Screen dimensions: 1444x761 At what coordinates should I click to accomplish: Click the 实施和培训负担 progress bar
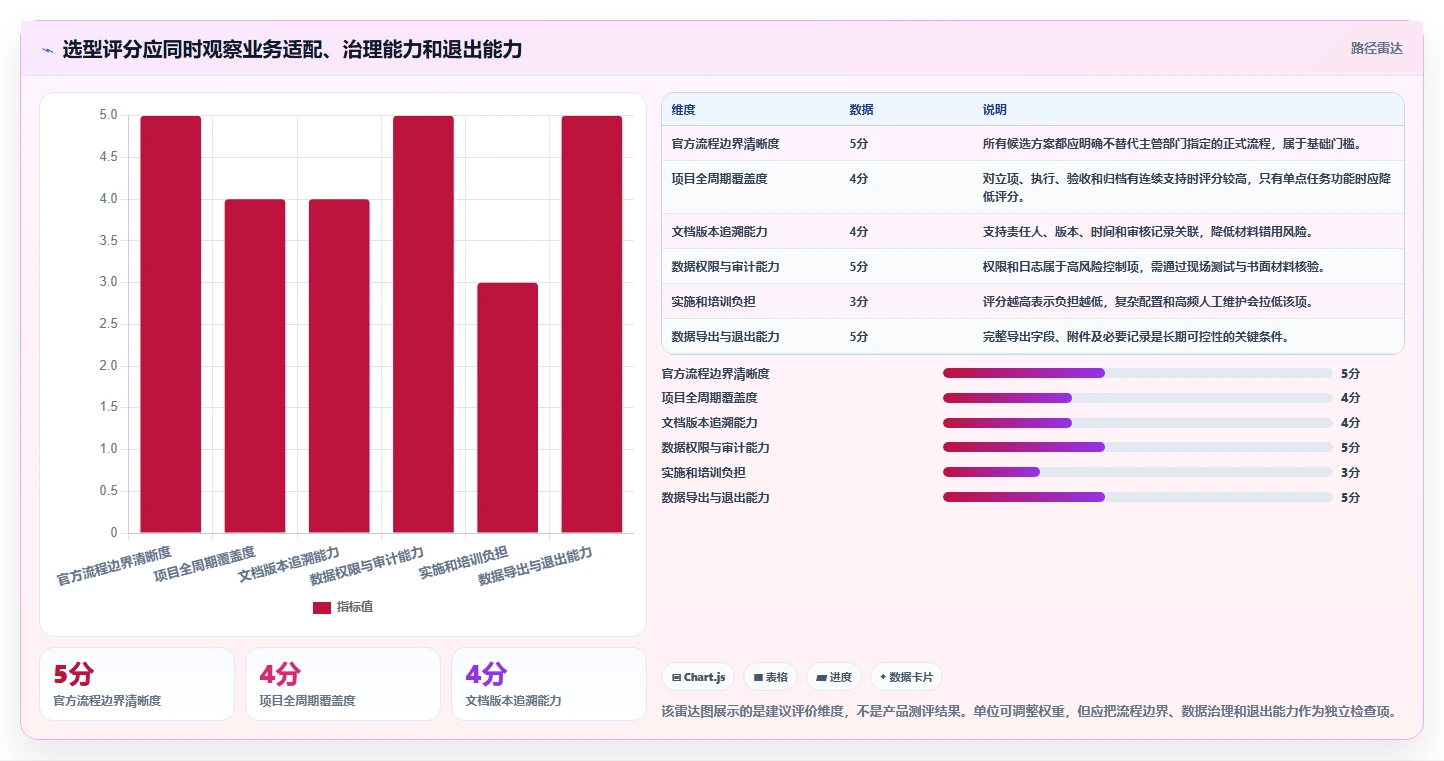tap(1138, 472)
